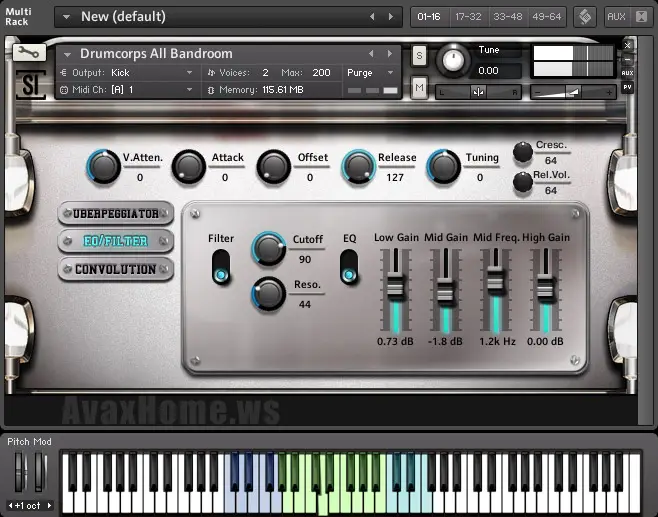Image resolution: width=658 pixels, height=517 pixels.
Task: Open the Drumcorps instrument dropdown arrow
Action: (67, 54)
